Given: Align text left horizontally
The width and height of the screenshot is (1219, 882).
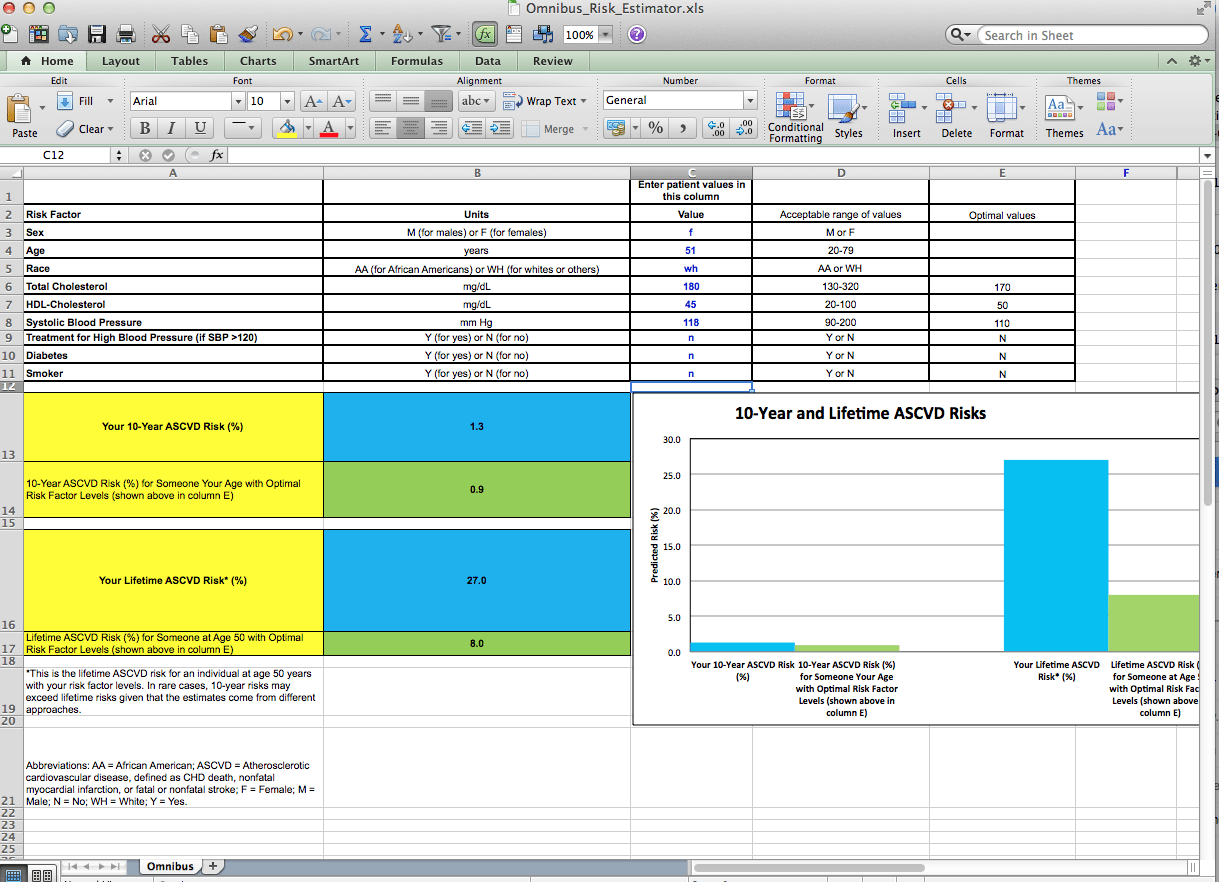Looking at the screenshot, I should 382,128.
